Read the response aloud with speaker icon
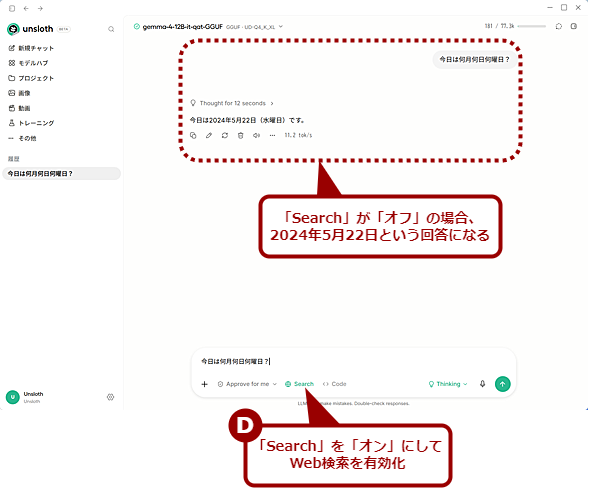Image resolution: width=589 pixels, height=488 pixels. [x=256, y=135]
